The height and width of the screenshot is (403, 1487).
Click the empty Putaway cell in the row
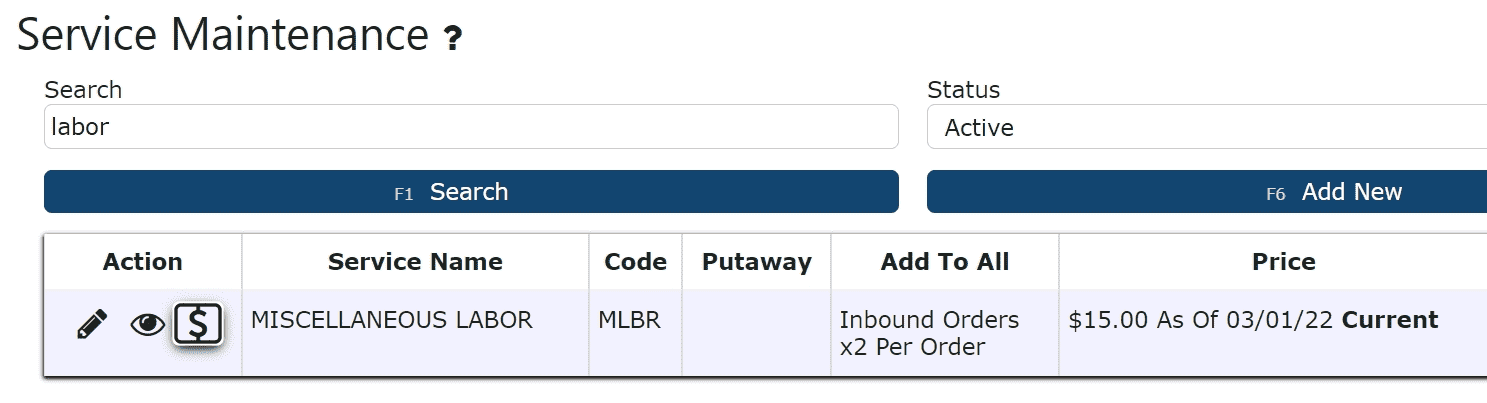point(757,333)
